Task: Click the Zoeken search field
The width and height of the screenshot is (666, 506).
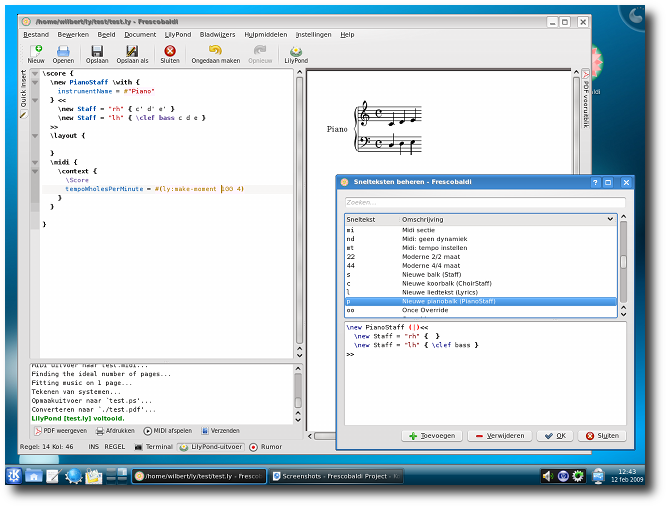Action: [485, 202]
